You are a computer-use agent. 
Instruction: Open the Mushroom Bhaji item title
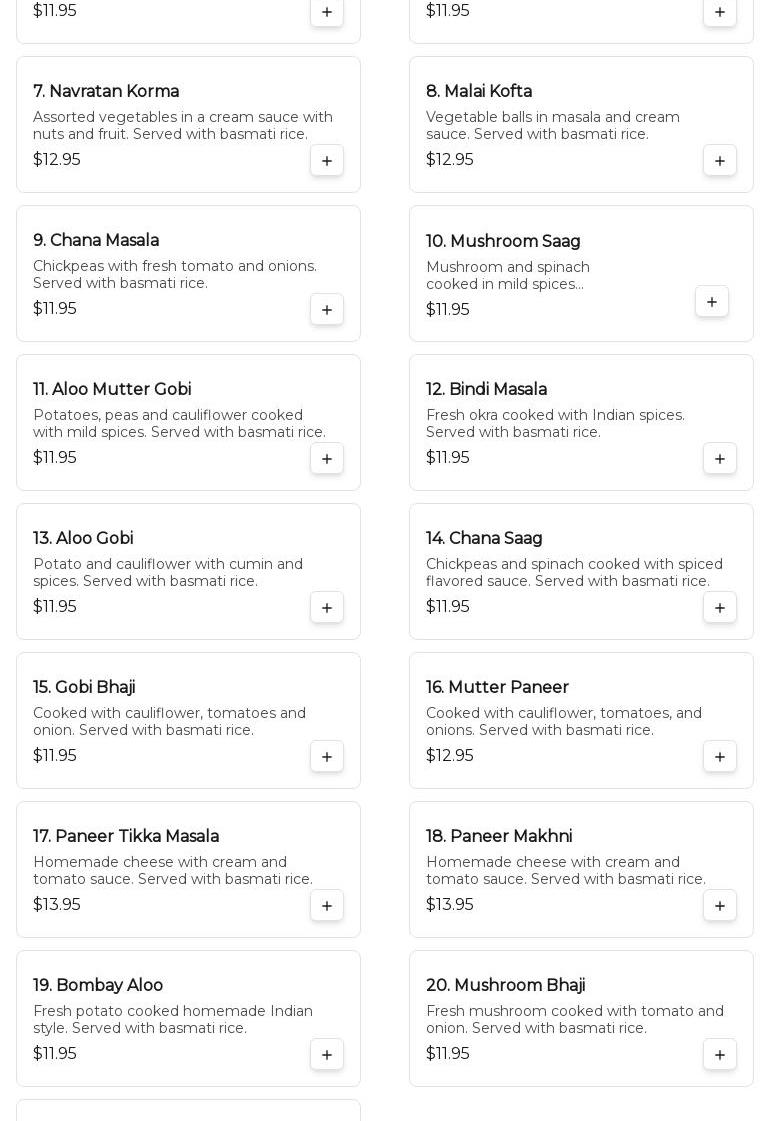(x=505, y=985)
